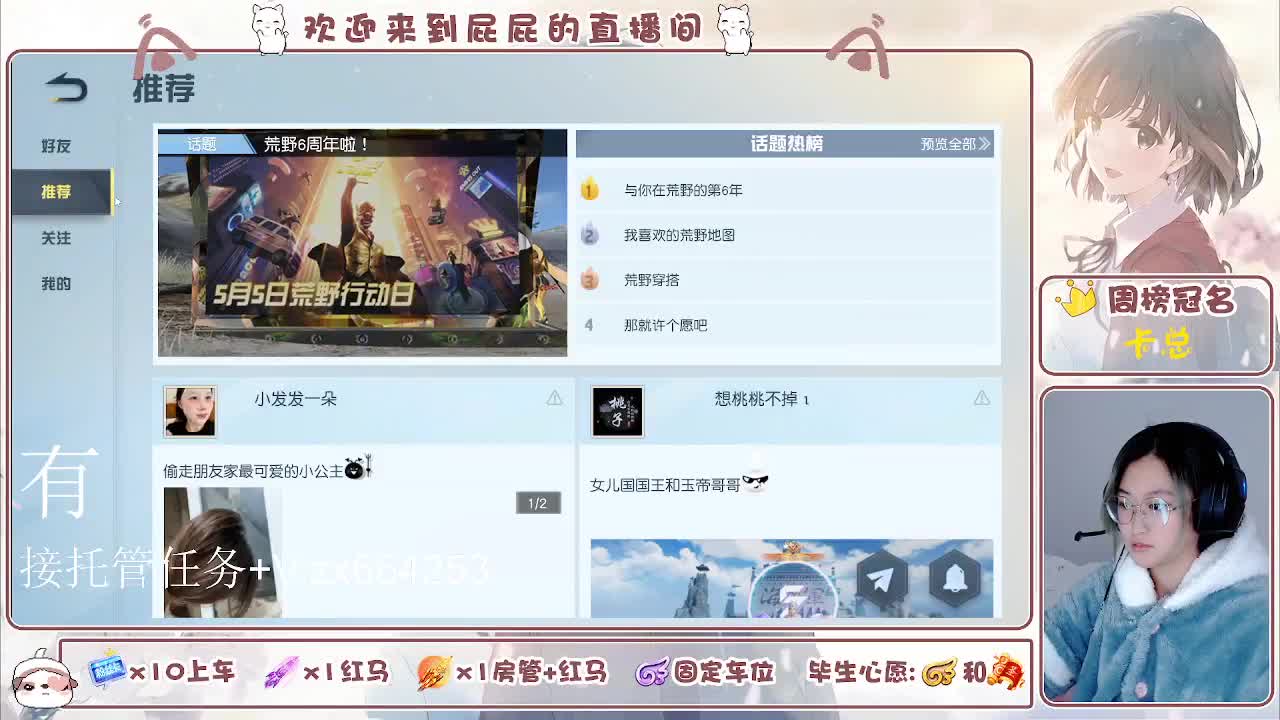
Task: Open topic 与你在荒野的第6年
Action: [683, 190]
